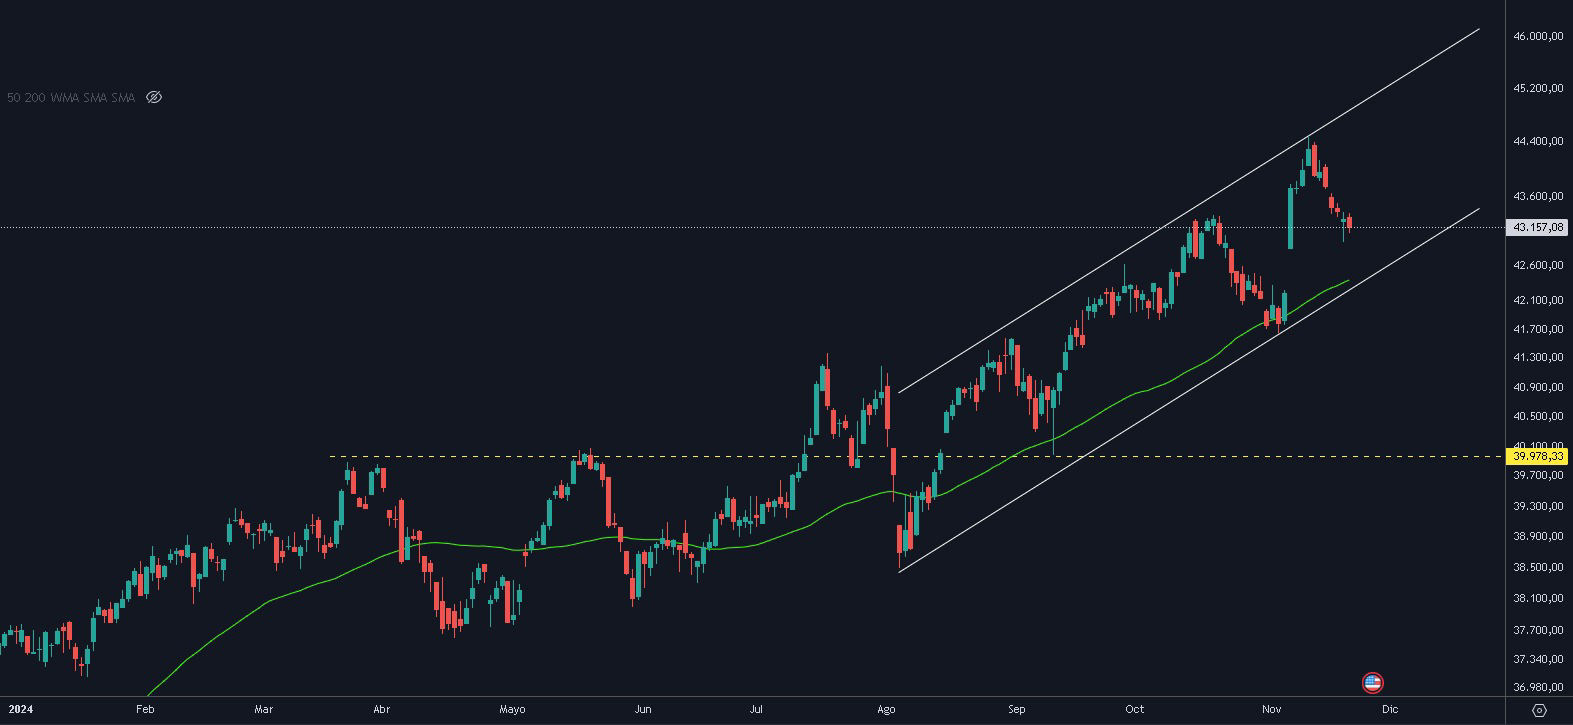Click the Mayo label on the time axis
Viewport: 1573px width, 725px height.
(x=512, y=710)
